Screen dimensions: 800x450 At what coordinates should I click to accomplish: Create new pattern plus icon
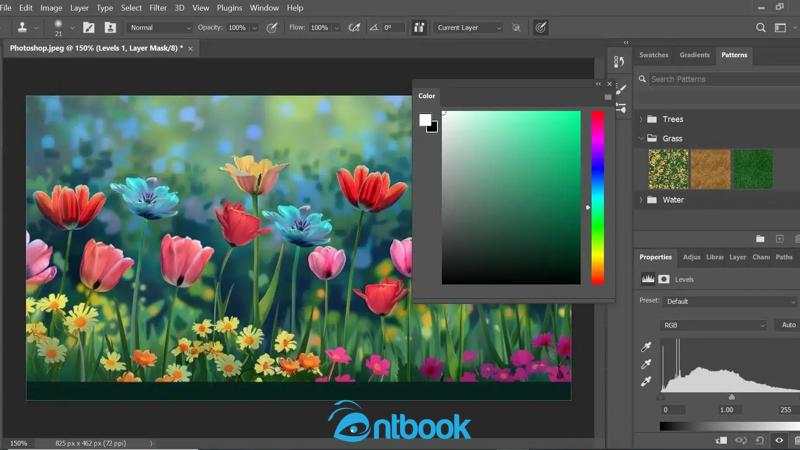780,239
